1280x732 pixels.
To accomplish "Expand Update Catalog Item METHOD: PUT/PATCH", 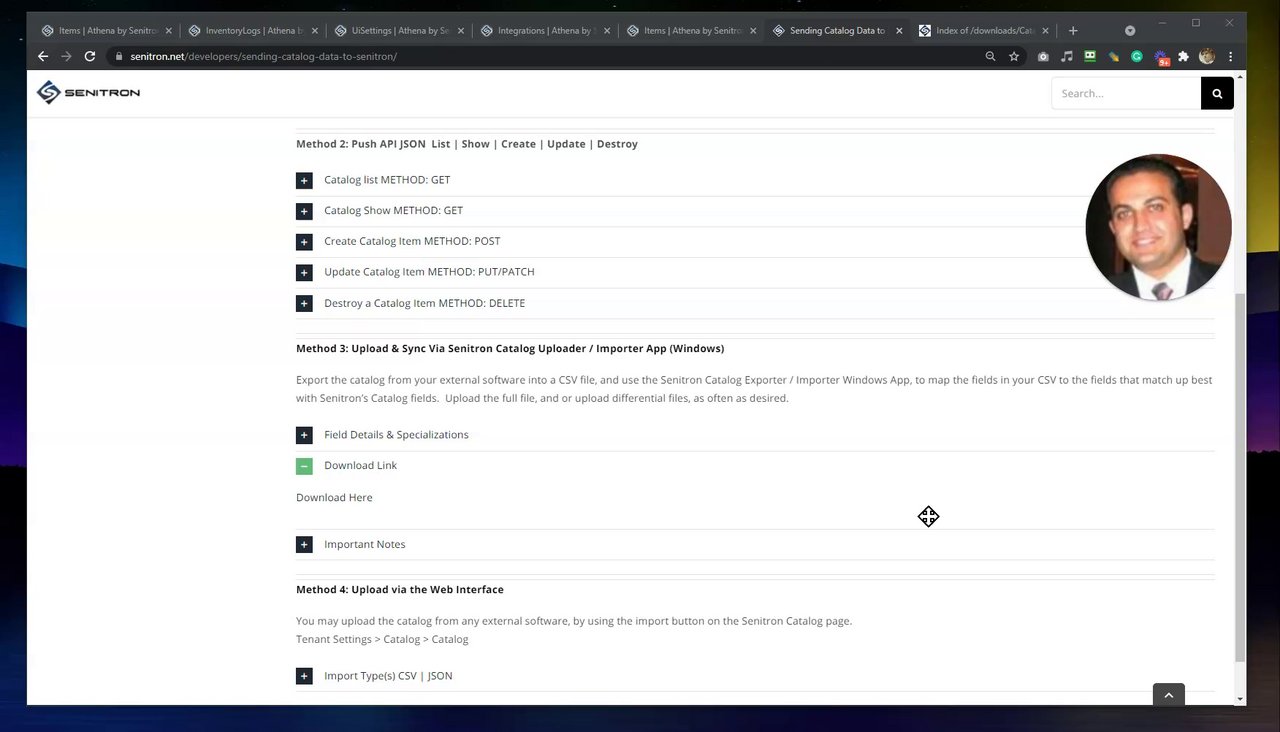I will click(x=755, y=272).
